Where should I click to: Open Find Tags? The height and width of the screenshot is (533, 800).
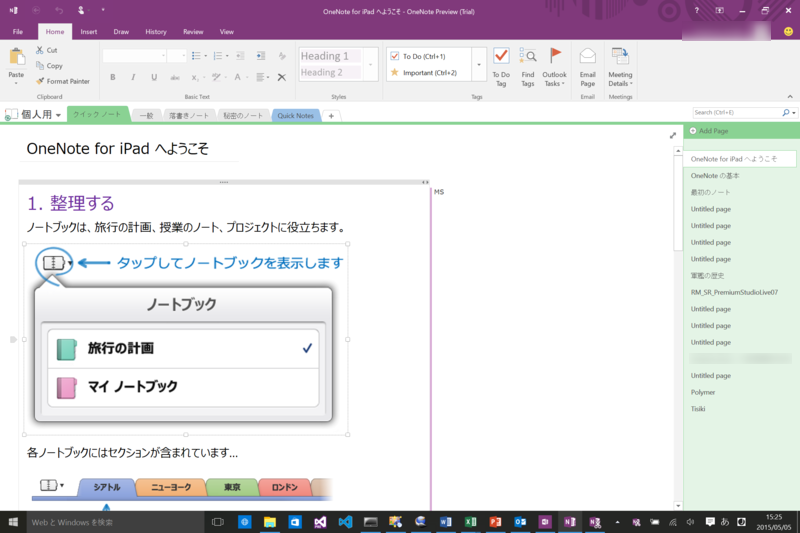pyautogui.click(x=528, y=67)
